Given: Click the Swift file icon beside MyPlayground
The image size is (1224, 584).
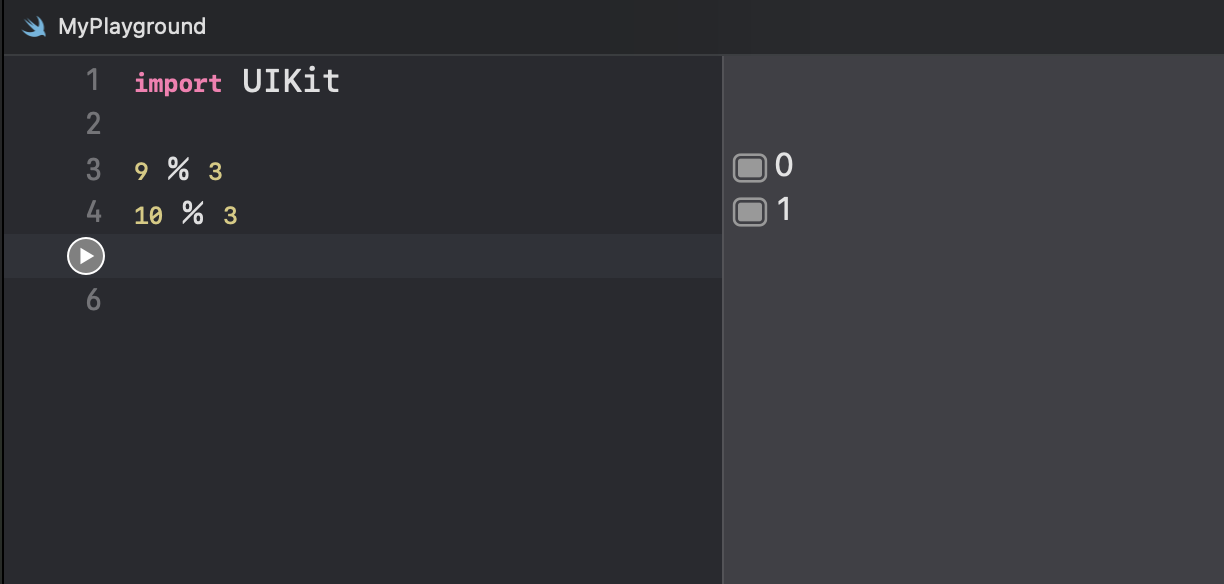Looking at the screenshot, I should (35, 27).
